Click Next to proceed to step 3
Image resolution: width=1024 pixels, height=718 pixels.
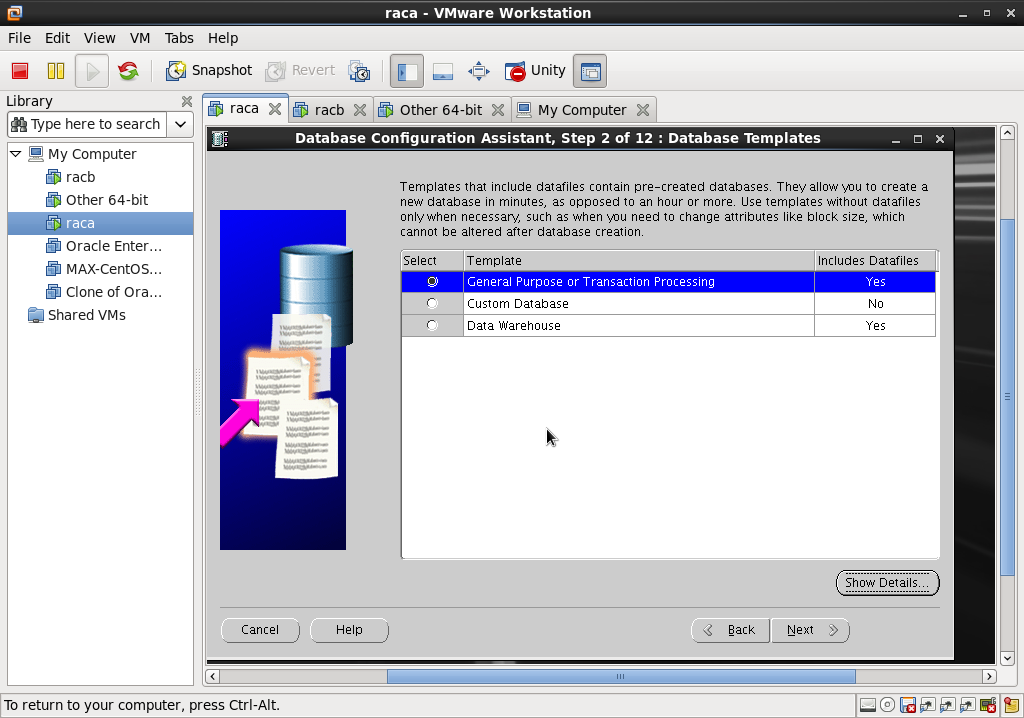coord(810,630)
